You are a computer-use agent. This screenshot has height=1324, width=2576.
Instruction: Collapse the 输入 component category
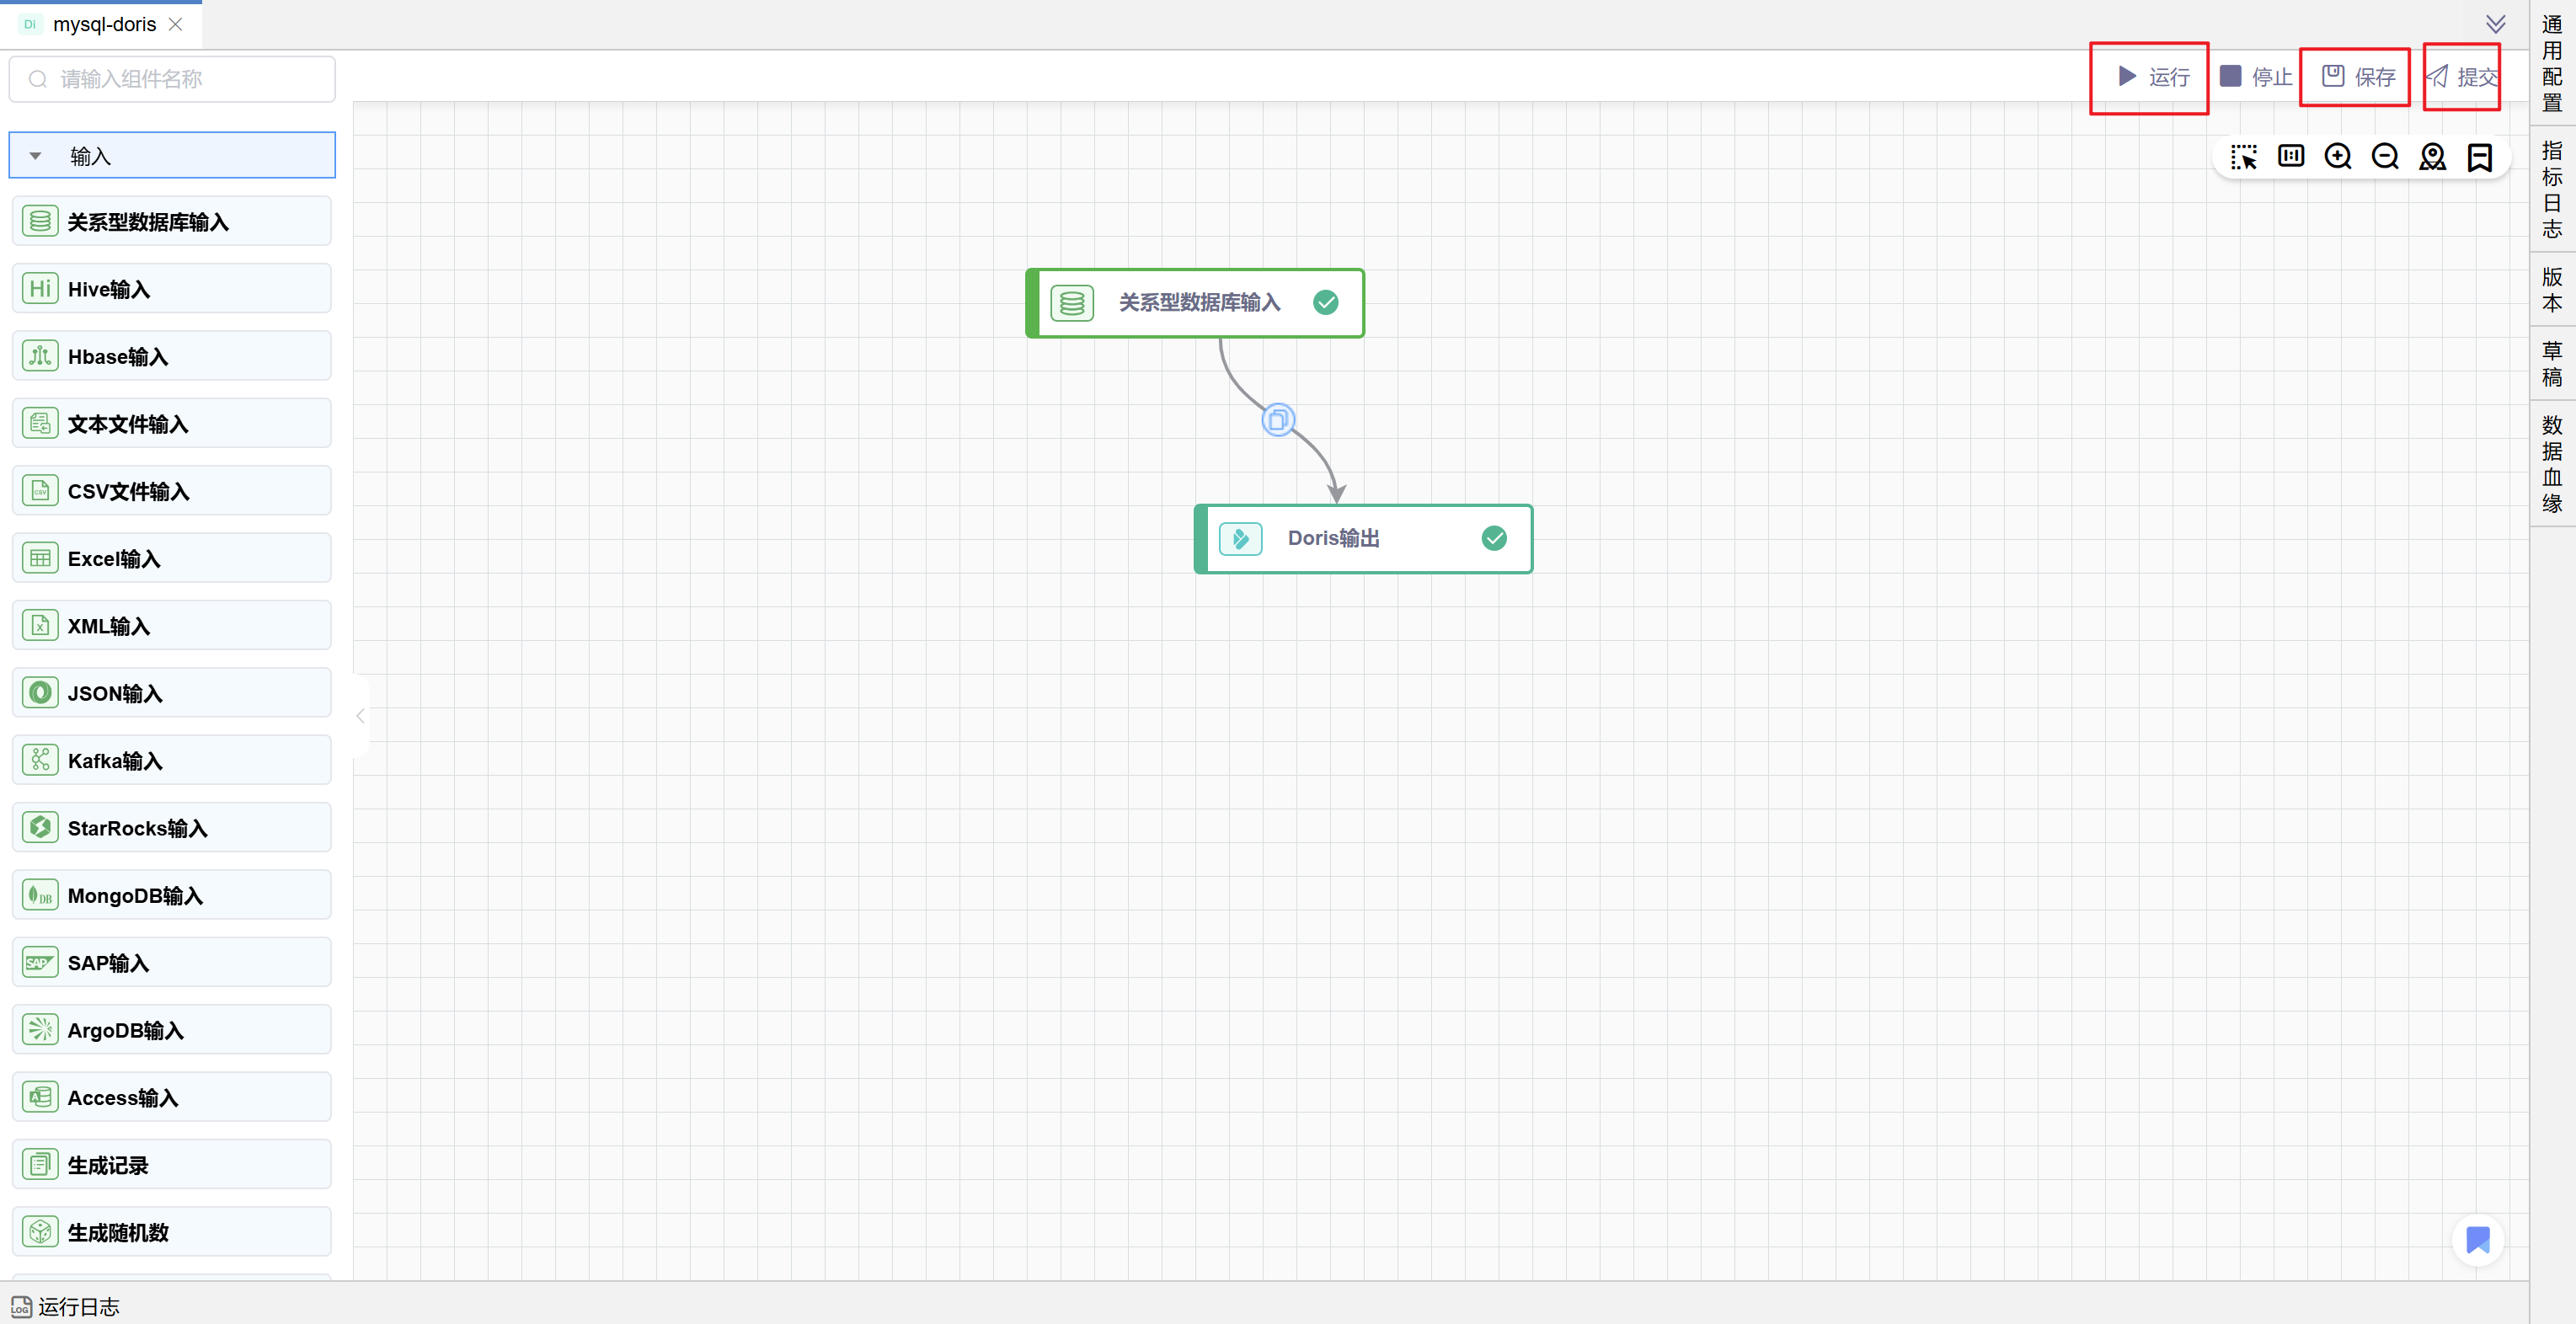pos(36,156)
